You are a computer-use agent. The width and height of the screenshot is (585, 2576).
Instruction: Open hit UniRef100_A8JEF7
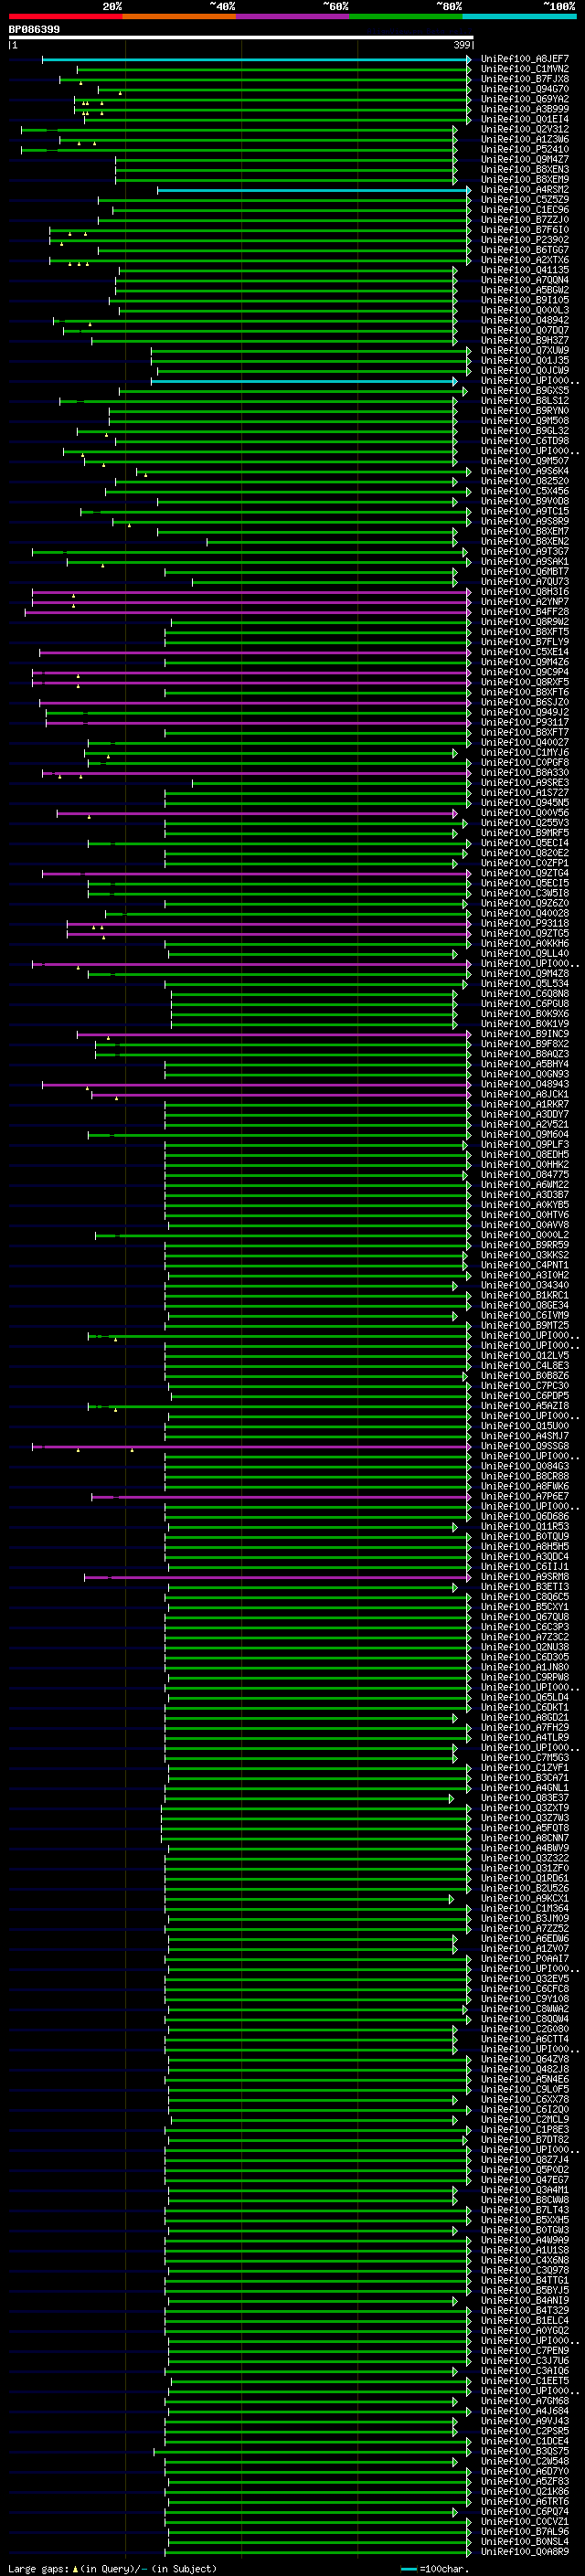tap(524, 59)
